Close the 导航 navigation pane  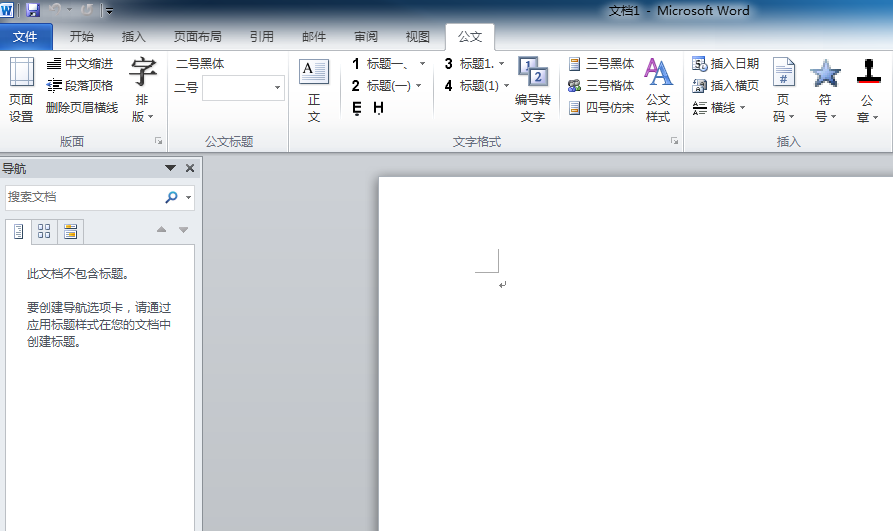tap(190, 169)
